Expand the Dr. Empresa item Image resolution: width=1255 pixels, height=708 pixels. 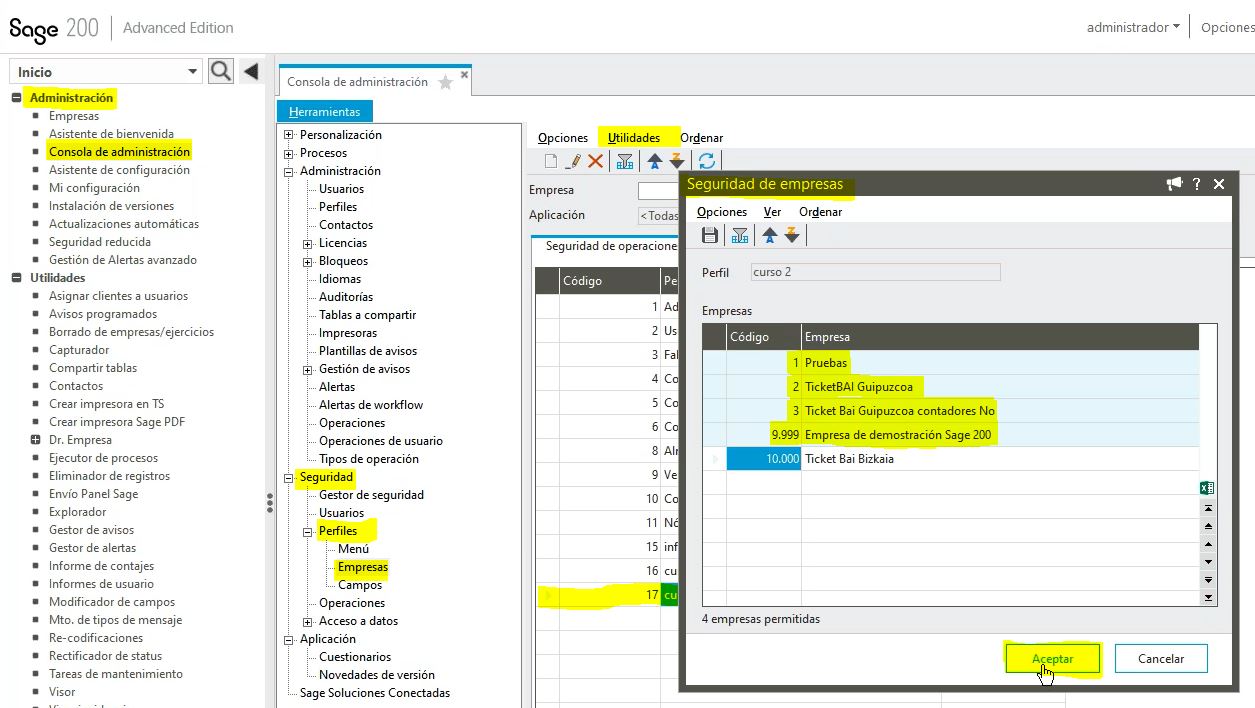pyautogui.click(x=36, y=440)
